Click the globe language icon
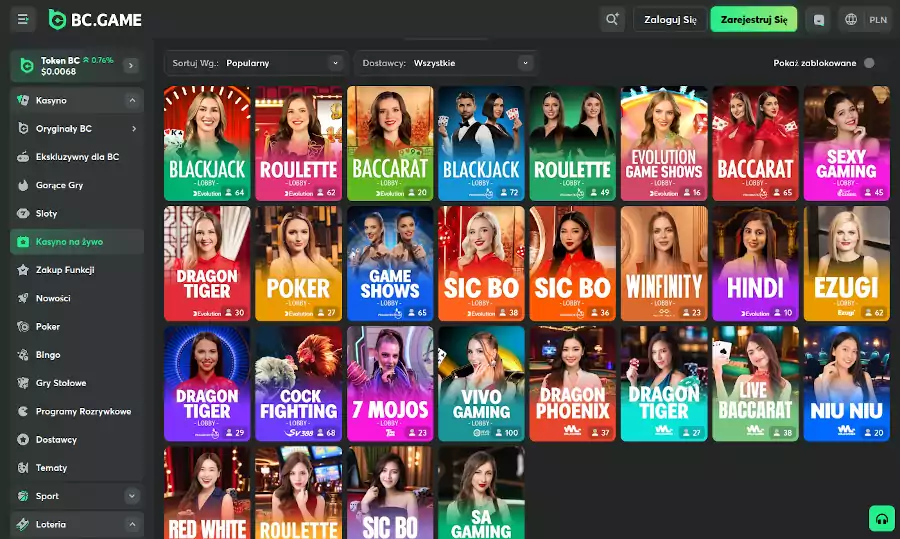 point(852,19)
